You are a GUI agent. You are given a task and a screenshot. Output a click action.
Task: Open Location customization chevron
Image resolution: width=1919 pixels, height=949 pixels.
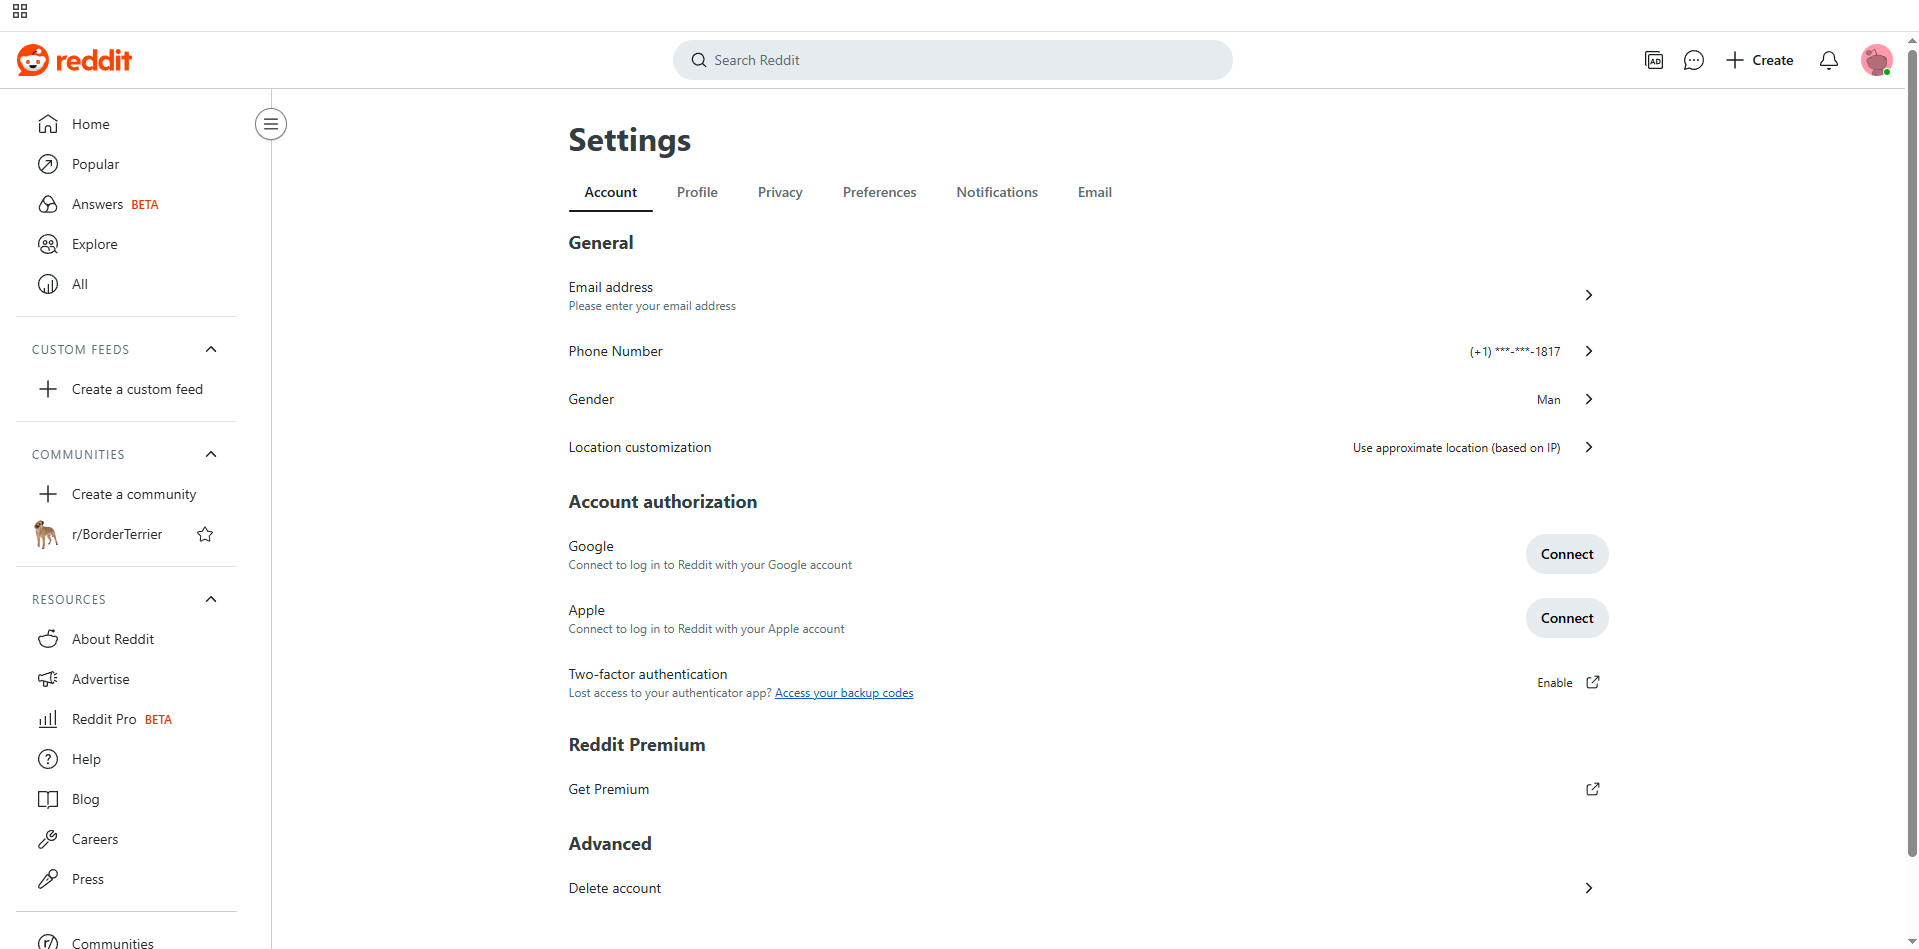pos(1589,447)
